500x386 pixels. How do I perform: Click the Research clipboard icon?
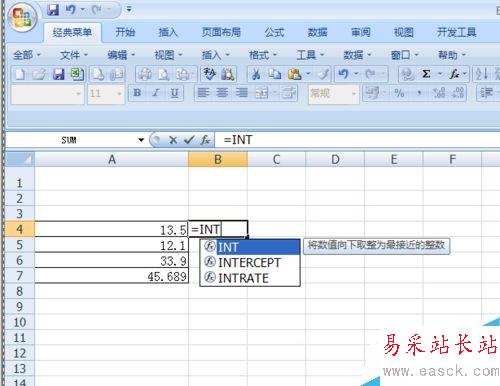pyautogui.click(x=228, y=74)
